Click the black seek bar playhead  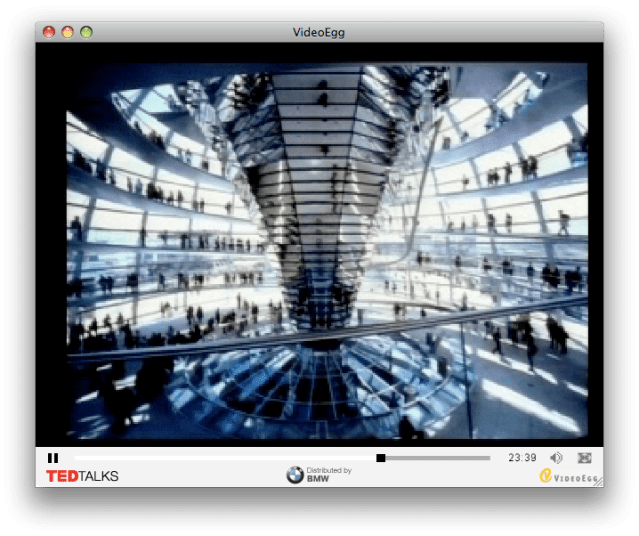pos(381,458)
